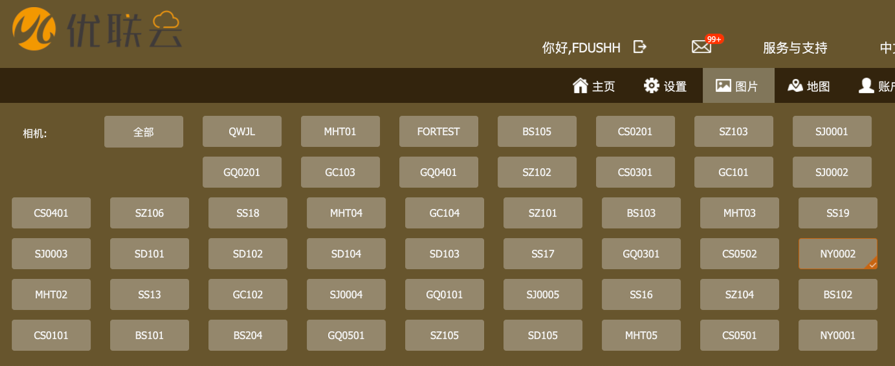Click the map pin icon in navigation bar
Screen dimensions: 895x366
795,86
